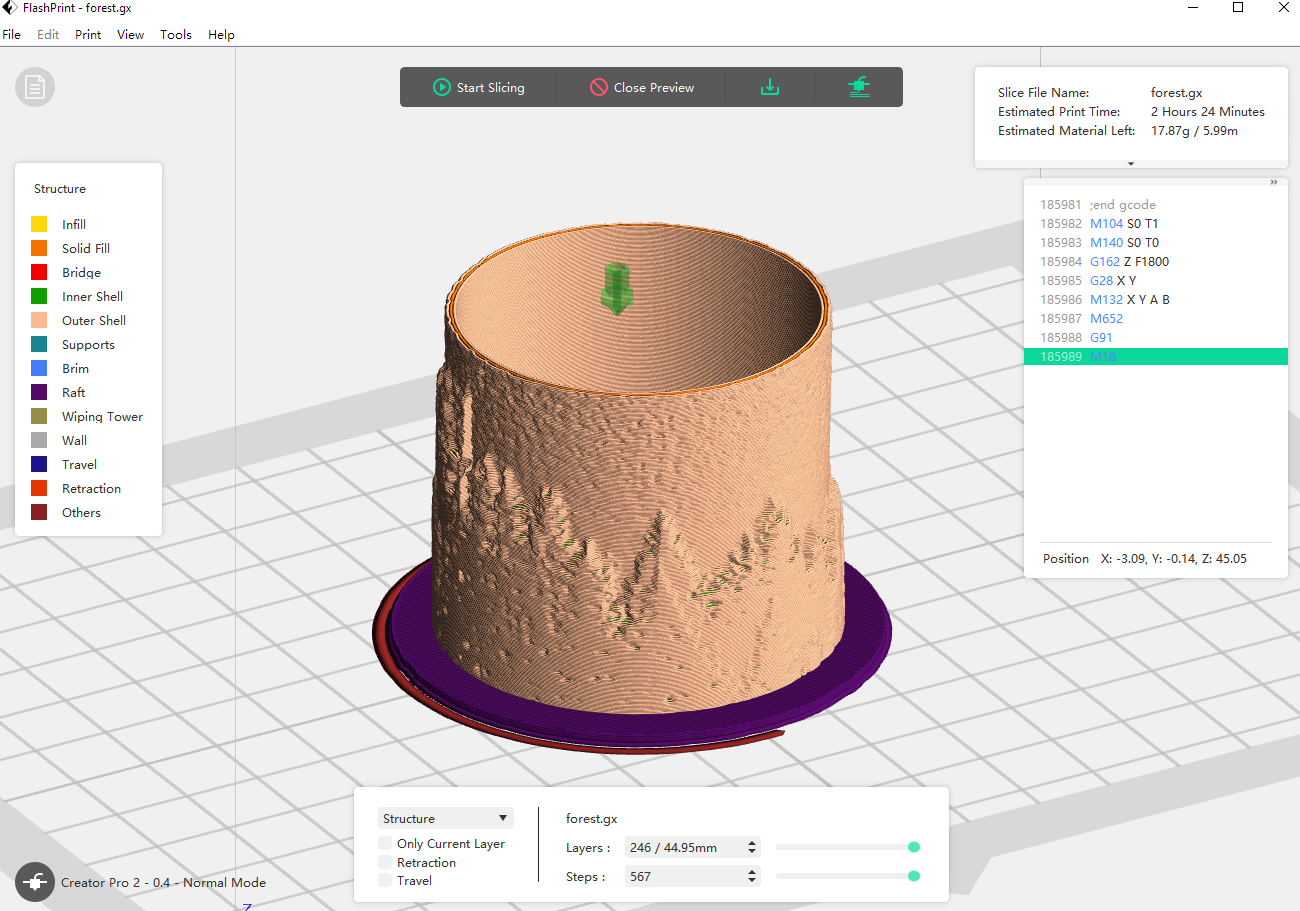The height and width of the screenshot is (911, 1300).
Task: Click the save-to-disk download icon
Action: [770, 87]
